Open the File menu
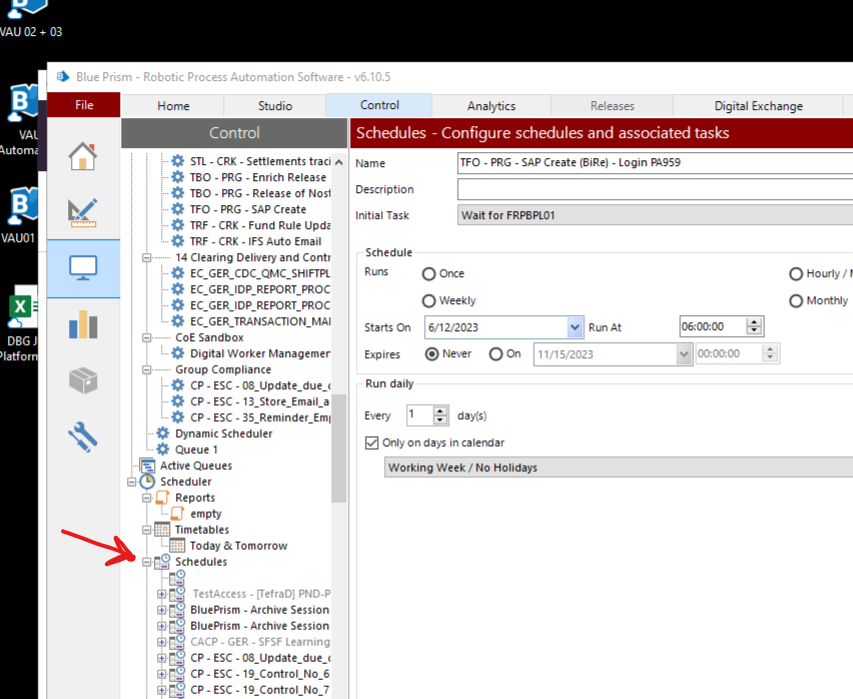The image size is (853, 699). coord(84,105)
